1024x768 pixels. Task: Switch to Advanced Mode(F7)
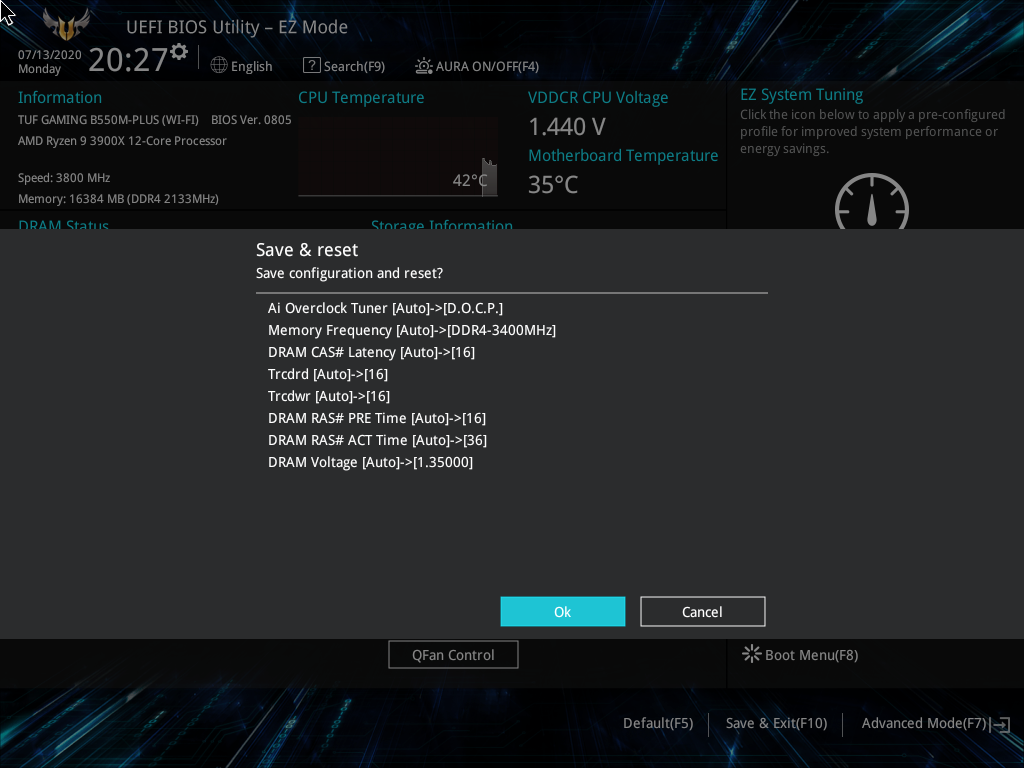click(x=923, y=723)
